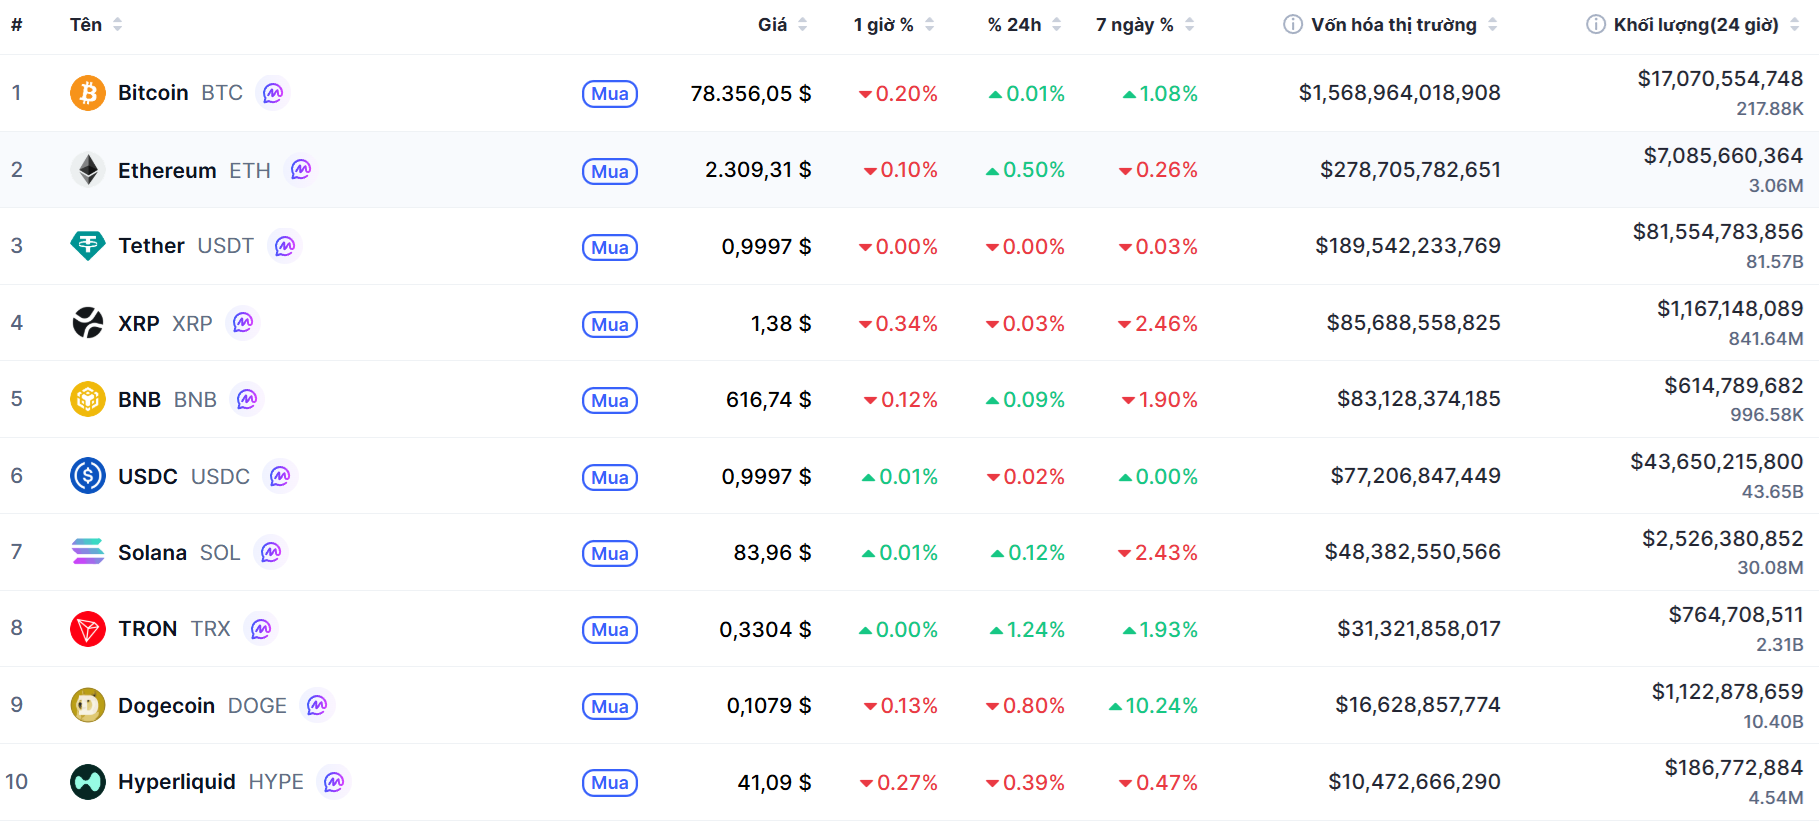Click volume $81,554,783,856 for Tether
The image size is (1819, 825).
coord(1718,232)
